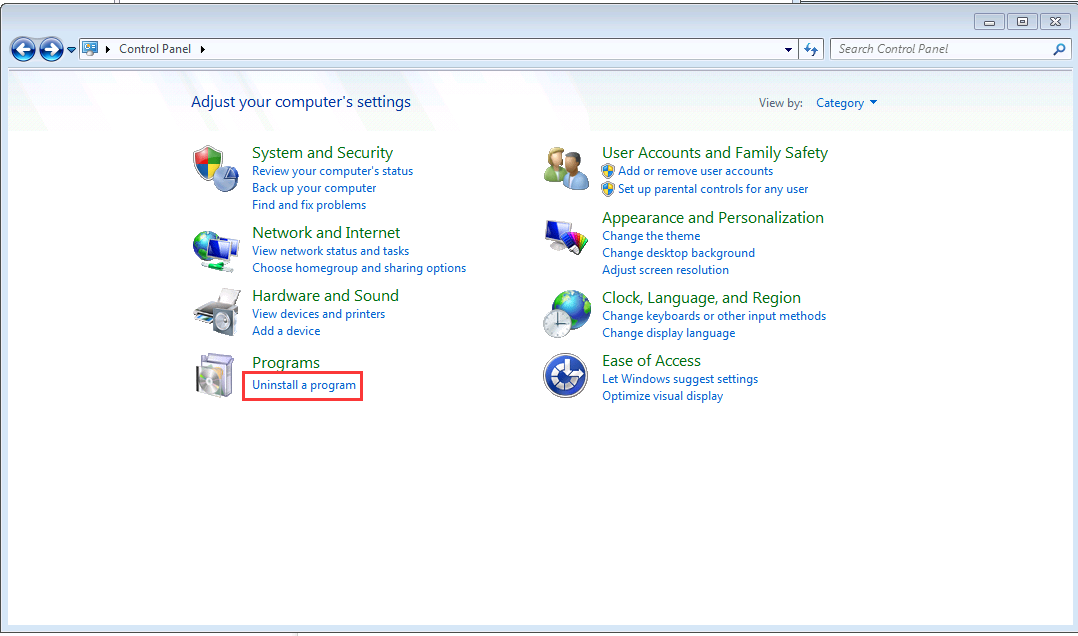Open the Appearance and Personalization monitor icon
The width and height of the screenshot is (1078, 636).
click(x=566, y=237)
